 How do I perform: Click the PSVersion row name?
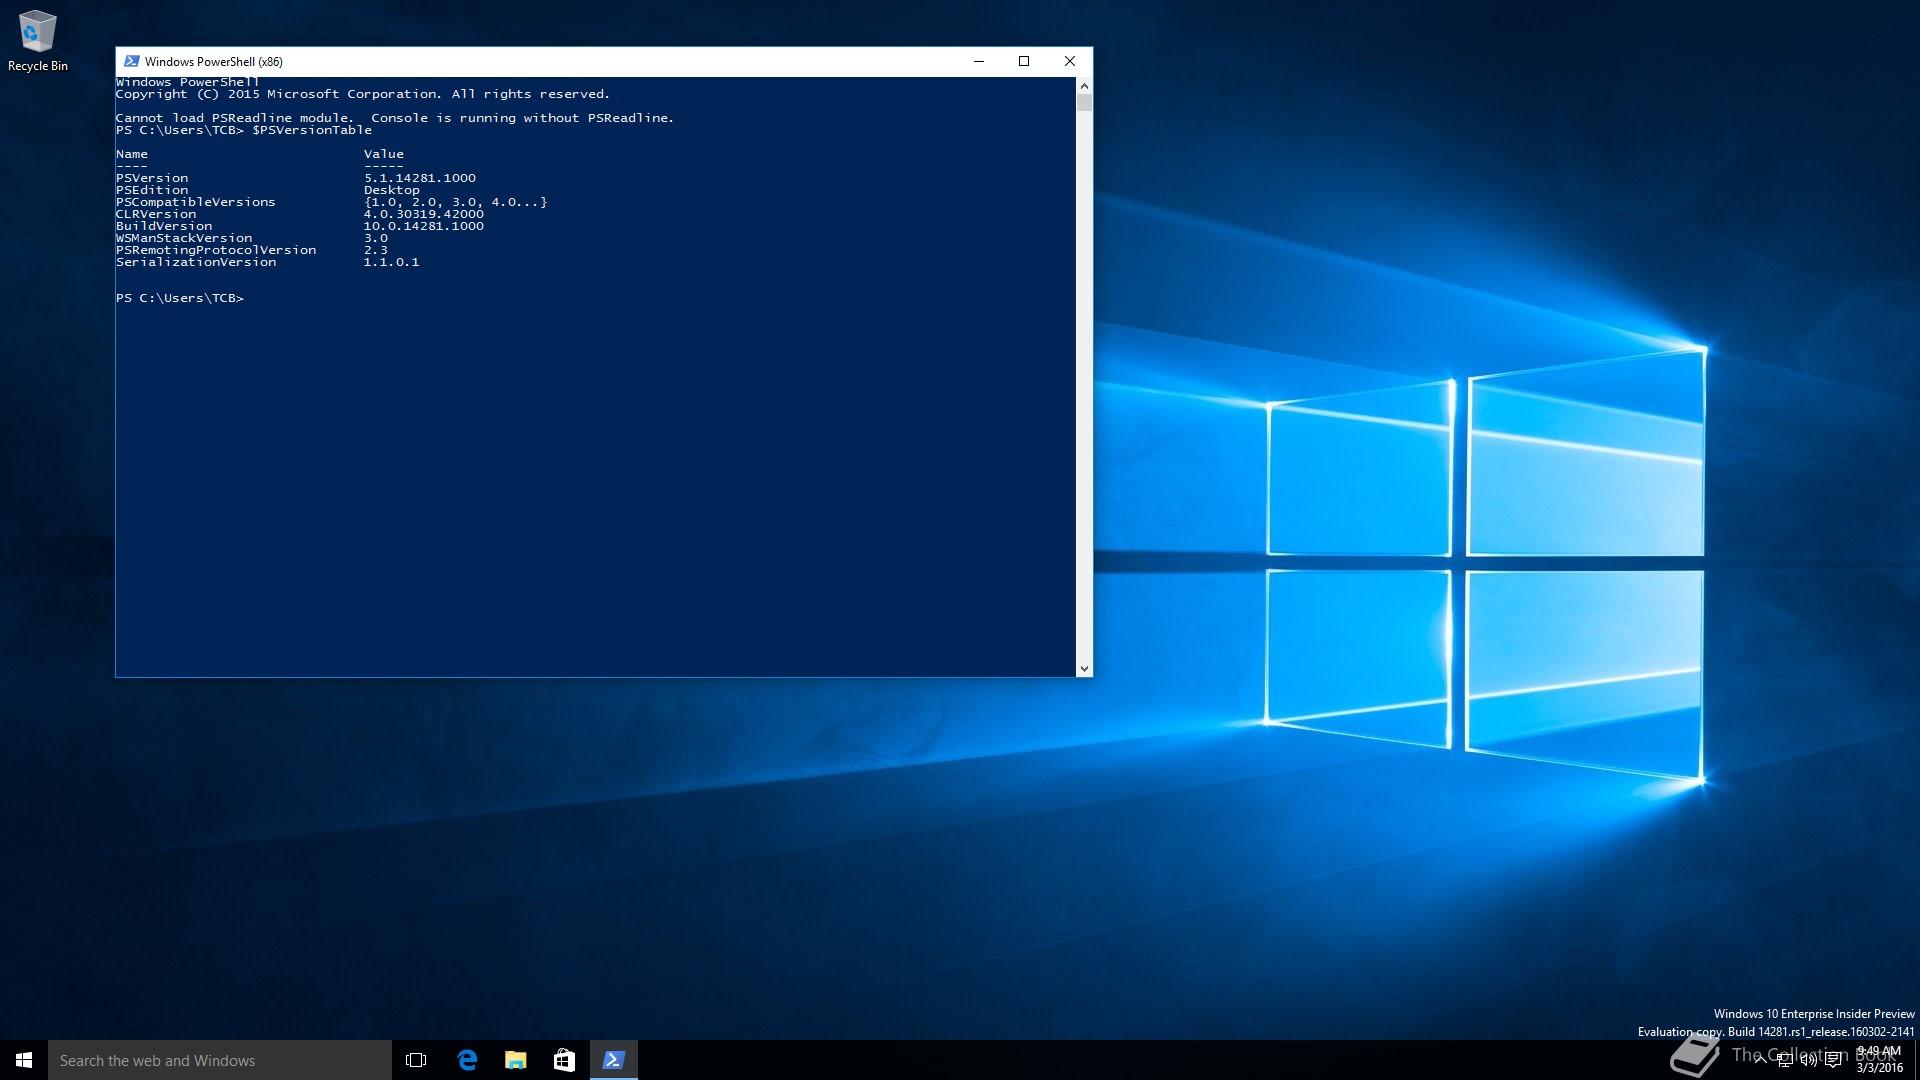click(152, 178)
